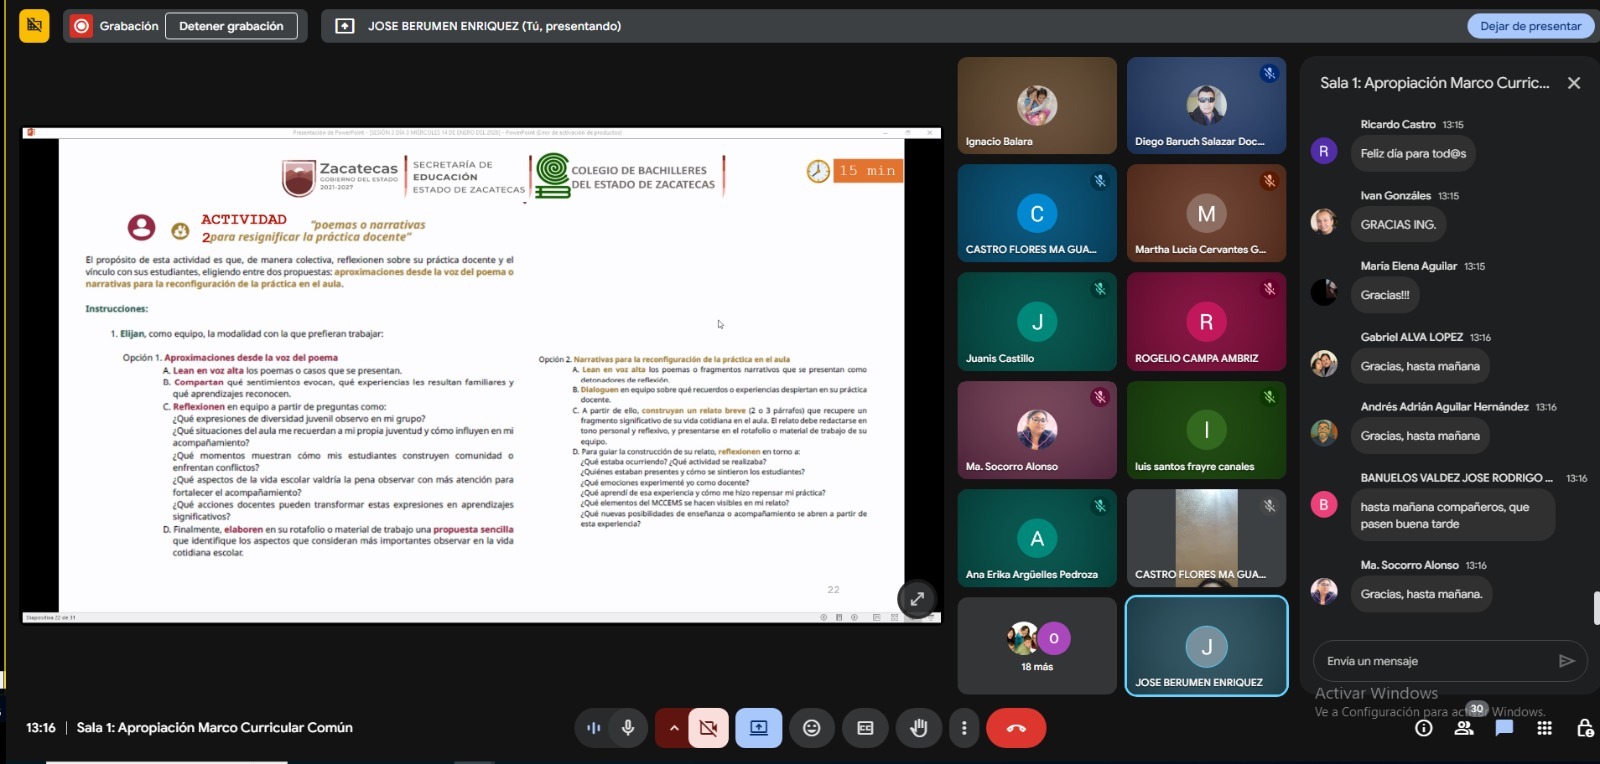Viewport: 1600px width, 764px height.
Task: Open host controls lock icon
Action: pyautogui.click(x=1585, y=728)
